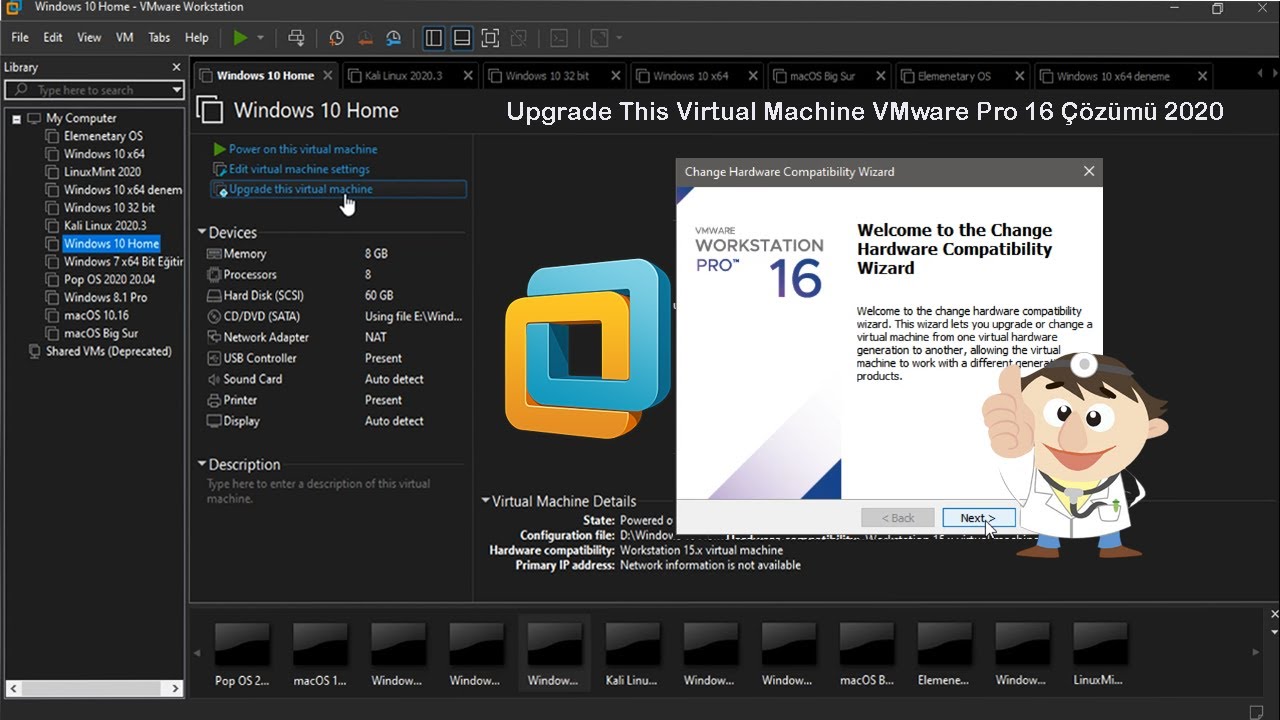The height and width of the screenshot is (720, 1280).
Task: Open the Help menu
Action: click(x=197, y=38)
